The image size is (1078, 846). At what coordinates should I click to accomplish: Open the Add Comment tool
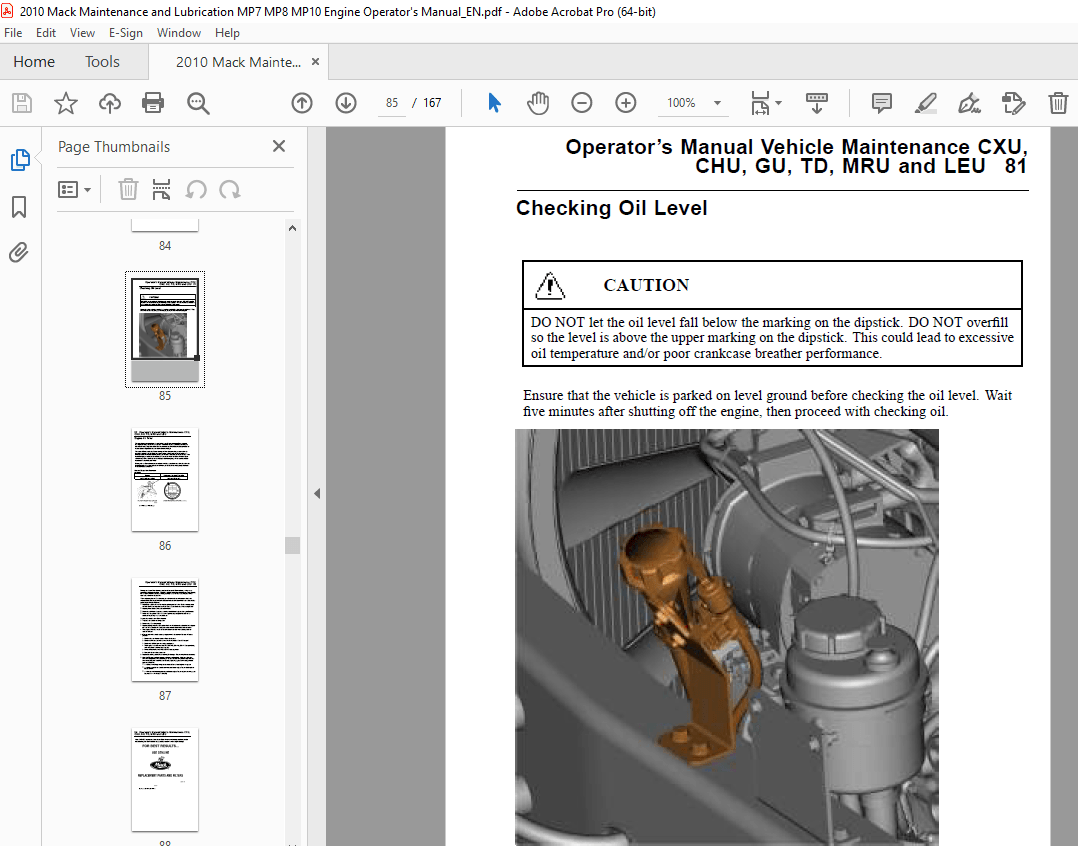(x=880, y=102)
